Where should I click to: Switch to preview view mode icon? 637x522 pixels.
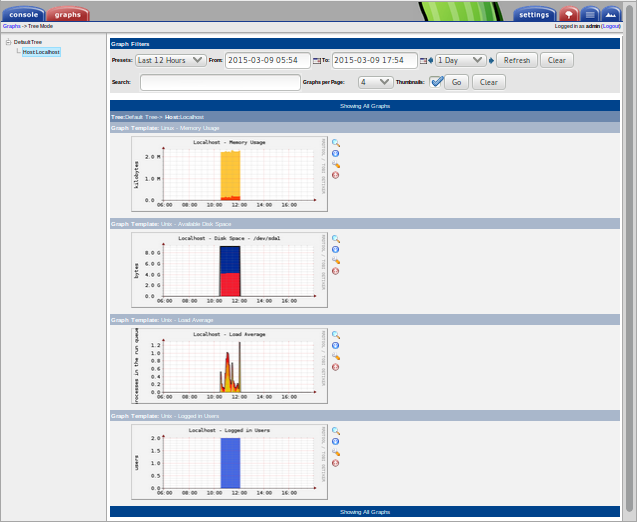[611, 14]
